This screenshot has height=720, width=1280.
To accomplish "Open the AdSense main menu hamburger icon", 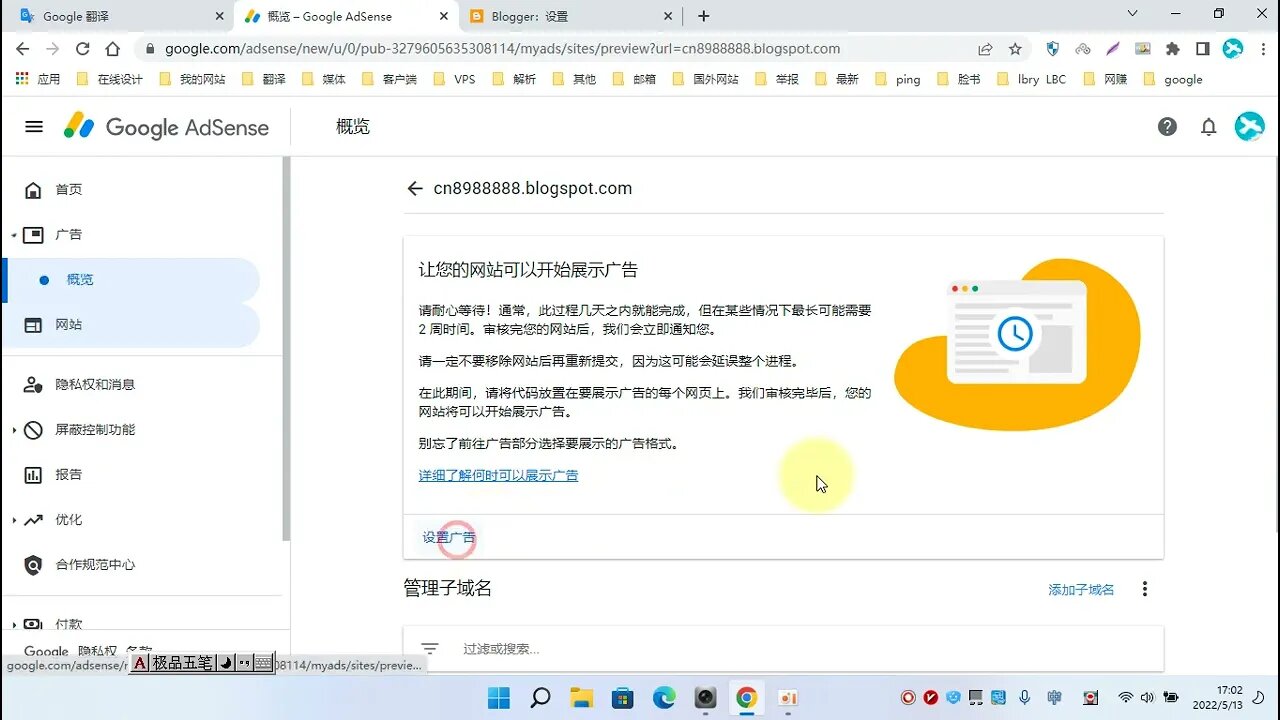I will 34,127.
